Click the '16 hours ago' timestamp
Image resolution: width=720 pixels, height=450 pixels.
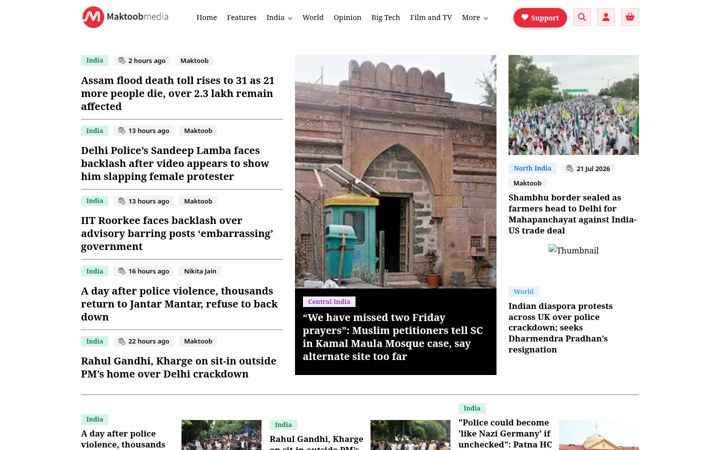pyautogui.click(x=149, y=271)
